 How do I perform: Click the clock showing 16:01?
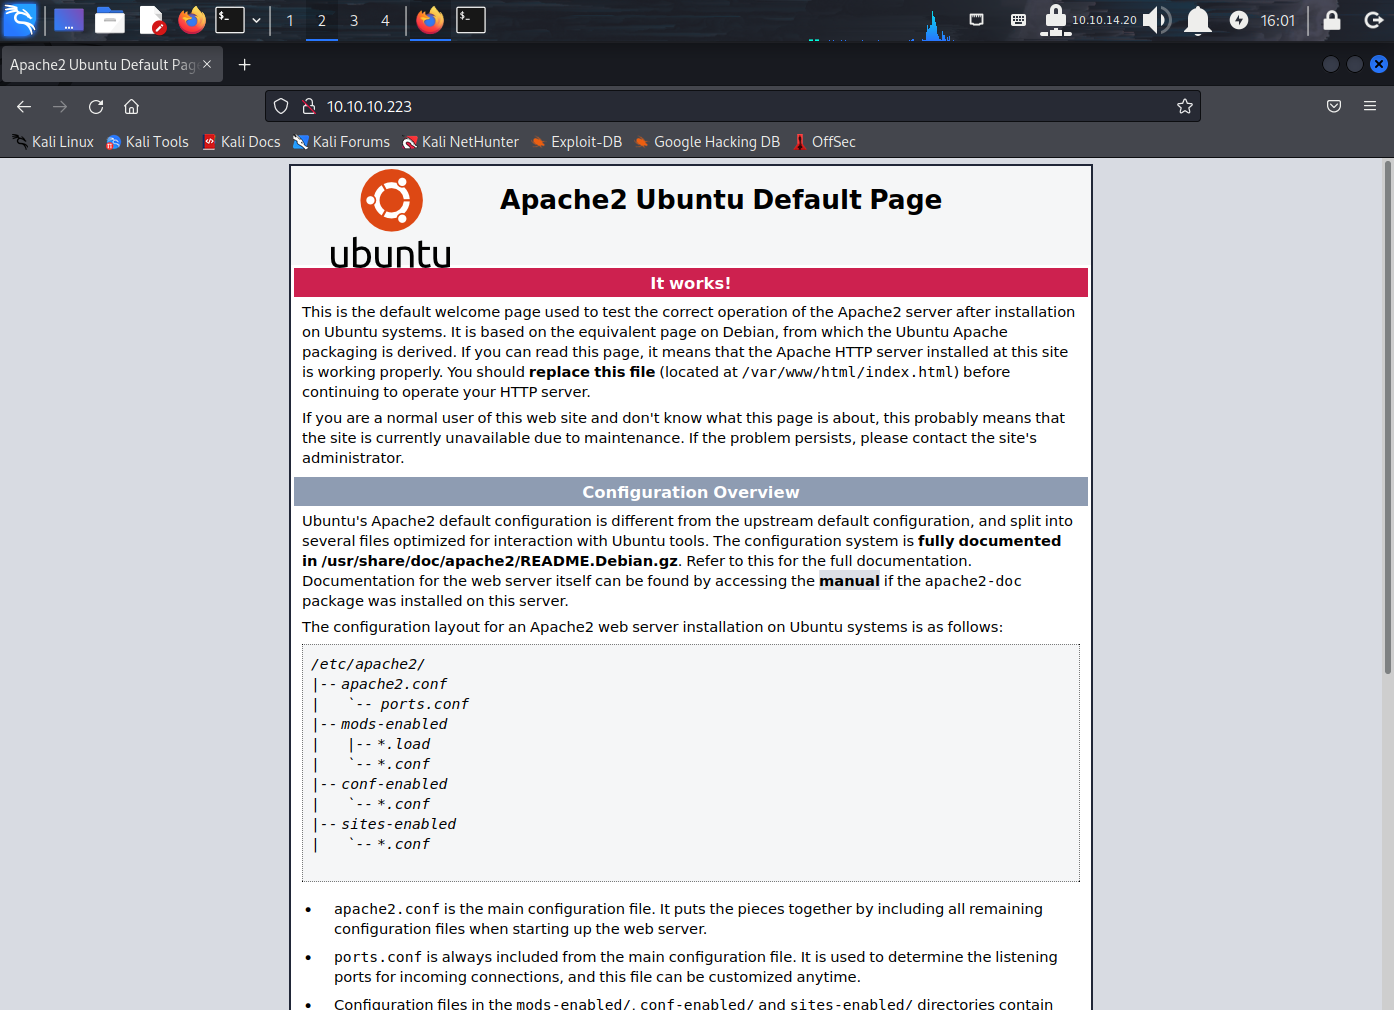1277,20
